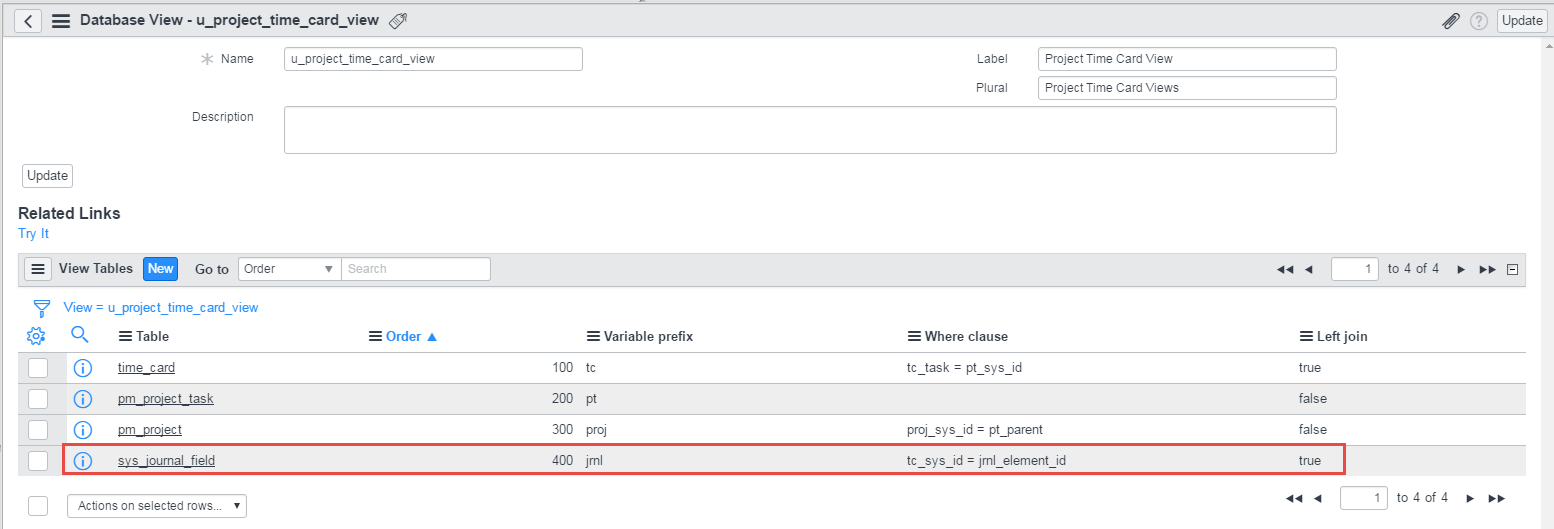Click the info icon for sys_journal_field row
The image size is (1554, 529).
[83, 460]
